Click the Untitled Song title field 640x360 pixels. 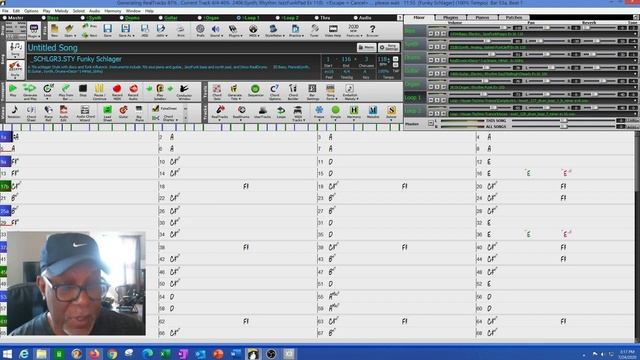pos(191,48)
